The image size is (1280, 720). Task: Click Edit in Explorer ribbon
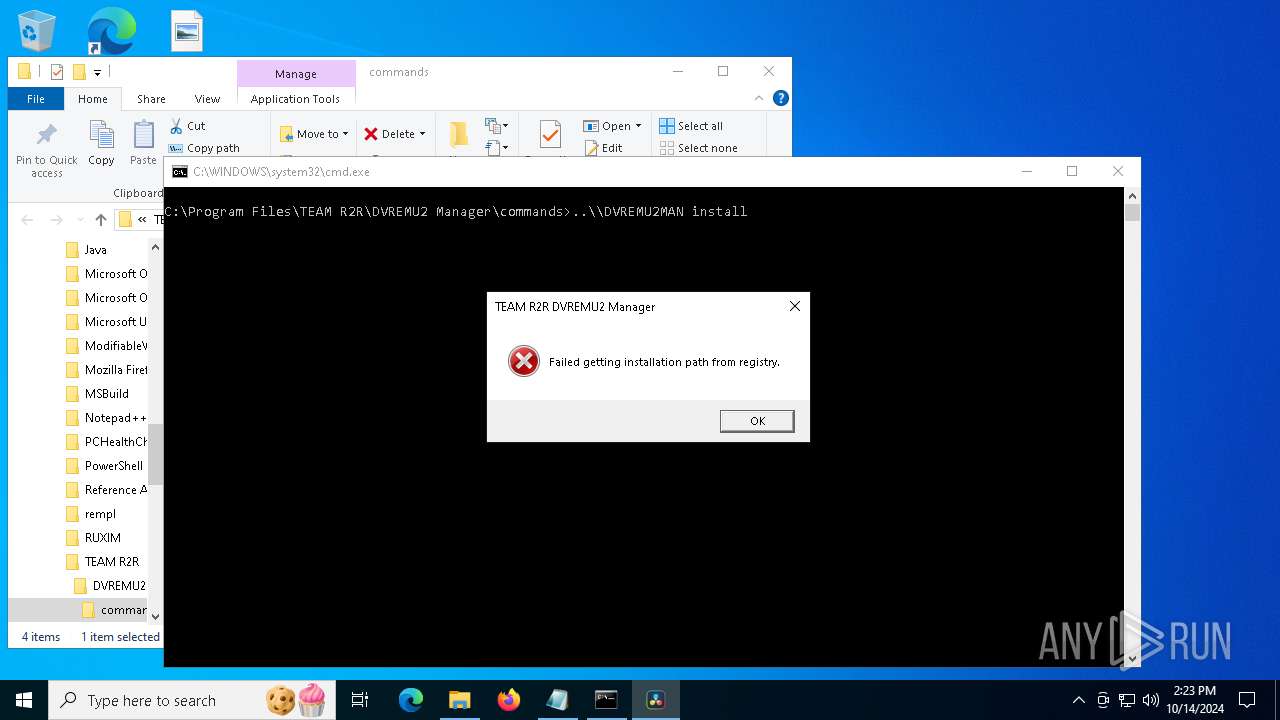603,148
